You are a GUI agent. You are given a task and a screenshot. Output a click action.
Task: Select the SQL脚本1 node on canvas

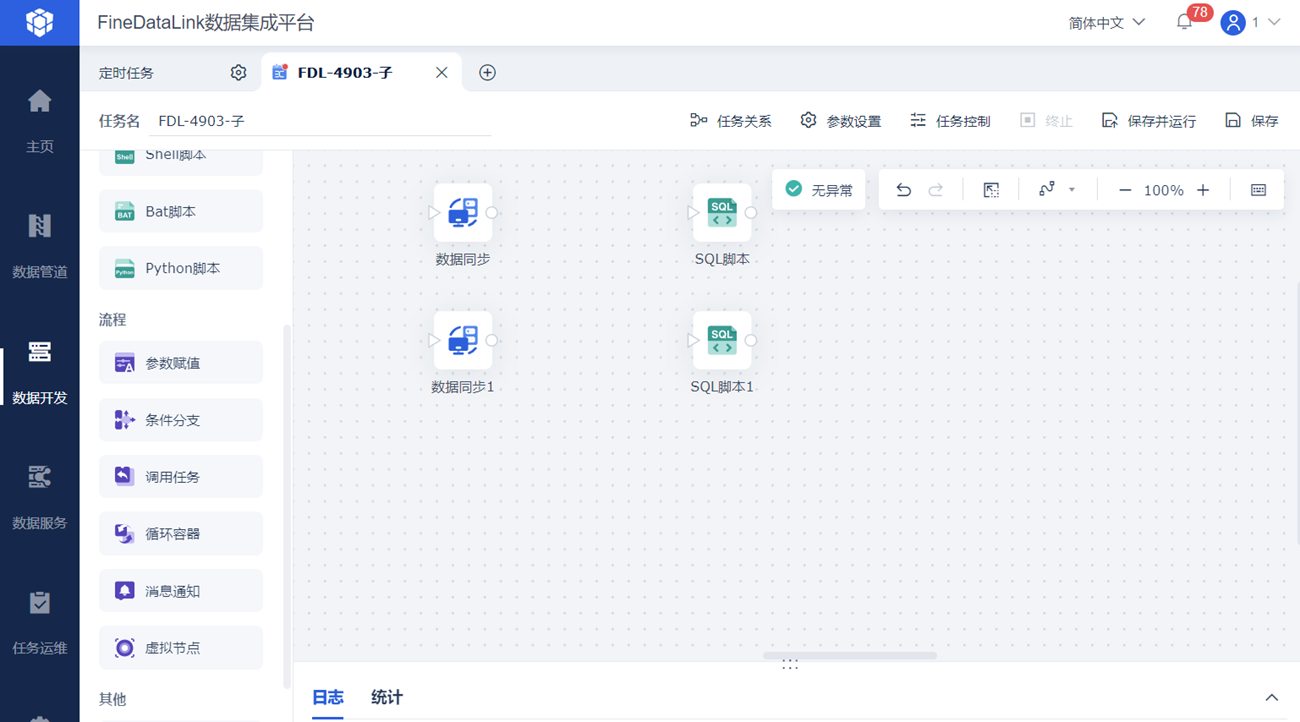722,340
